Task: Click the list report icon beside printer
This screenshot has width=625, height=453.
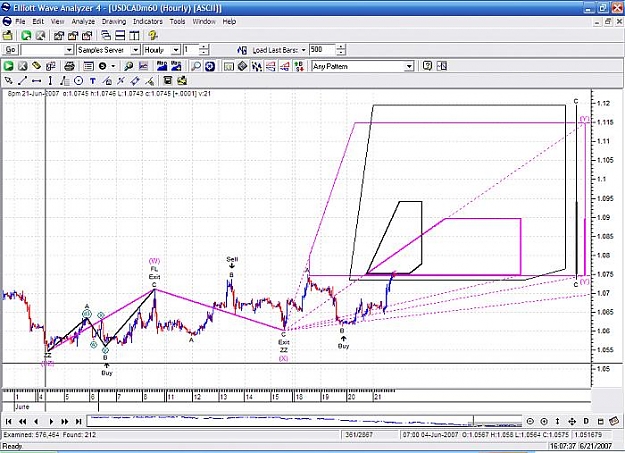Action: 88,66
